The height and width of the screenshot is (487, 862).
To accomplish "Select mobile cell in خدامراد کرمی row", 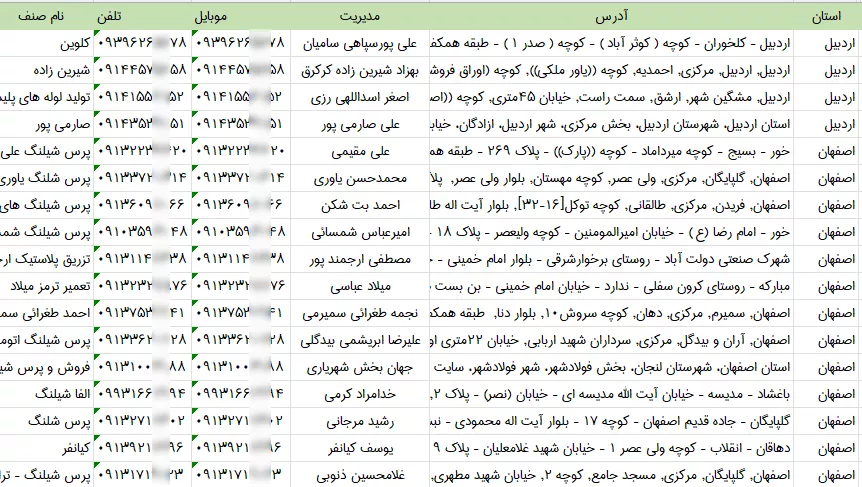I will pos(241,394).
